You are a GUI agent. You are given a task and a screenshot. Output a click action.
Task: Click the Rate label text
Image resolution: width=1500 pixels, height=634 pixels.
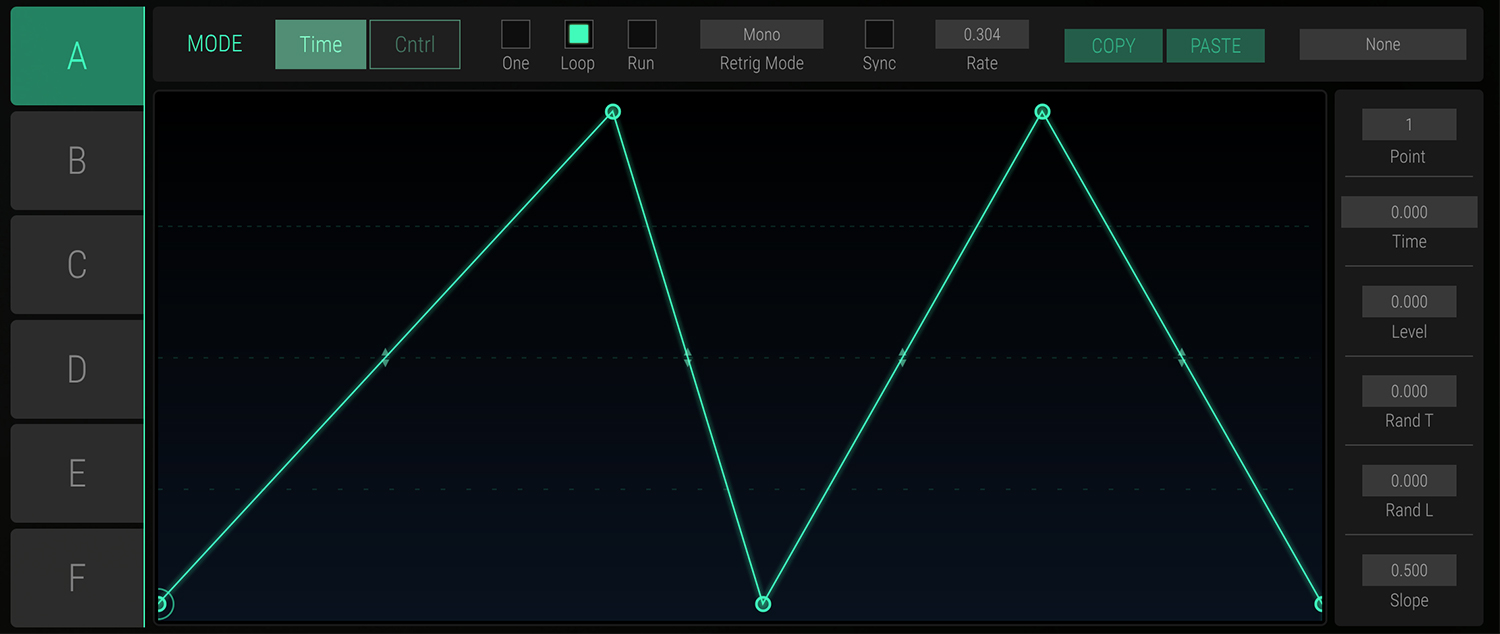point(982,63)
